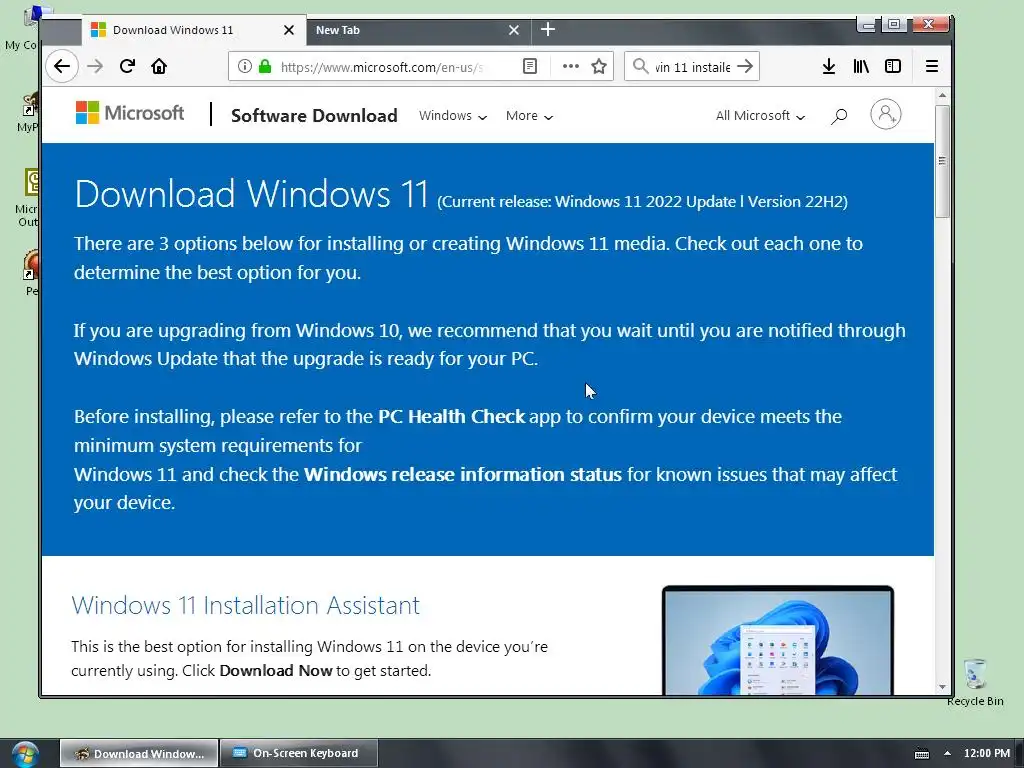Bookmark this page with the star

pos(599,66)
